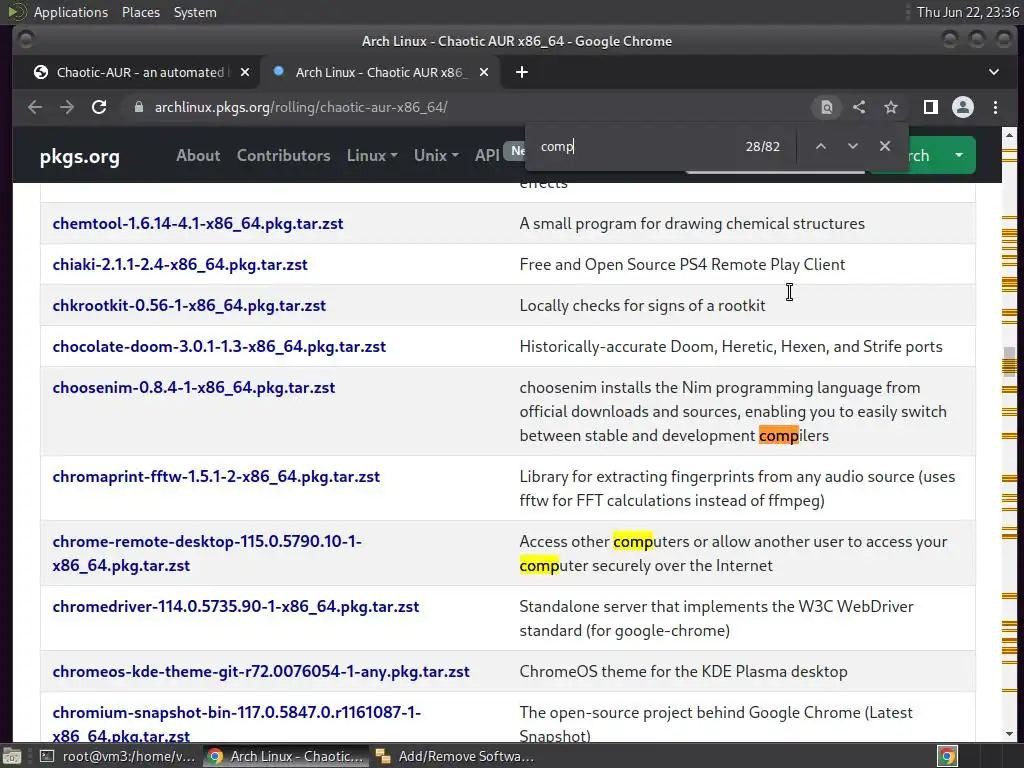This screenshot has height=768, width=1024.
Task: Open chemtool-1.6.14-4.1 package link
Action: point(198,223)
